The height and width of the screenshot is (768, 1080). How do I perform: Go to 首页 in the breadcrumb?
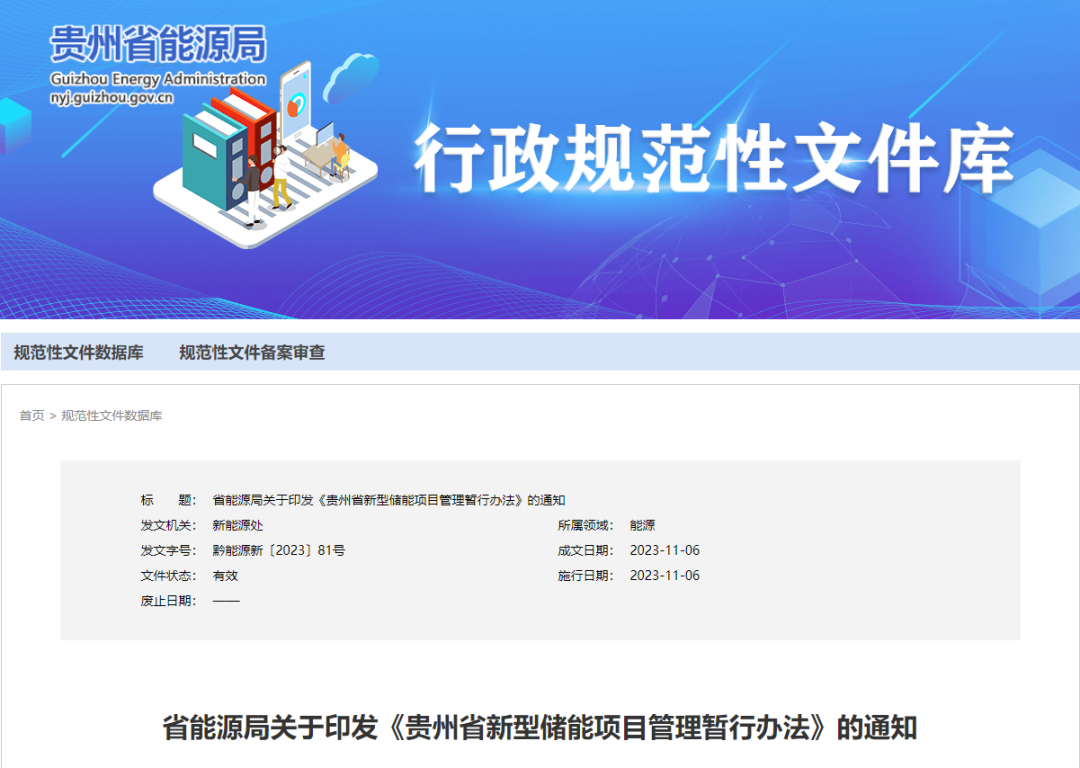click(x=32, y=415)
